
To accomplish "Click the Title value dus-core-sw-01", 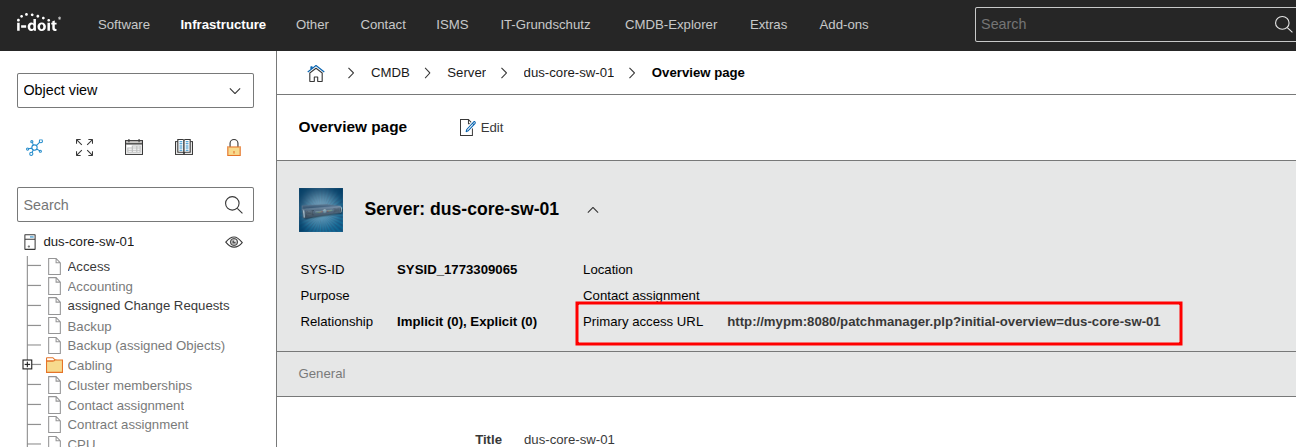I will point(569,440).
